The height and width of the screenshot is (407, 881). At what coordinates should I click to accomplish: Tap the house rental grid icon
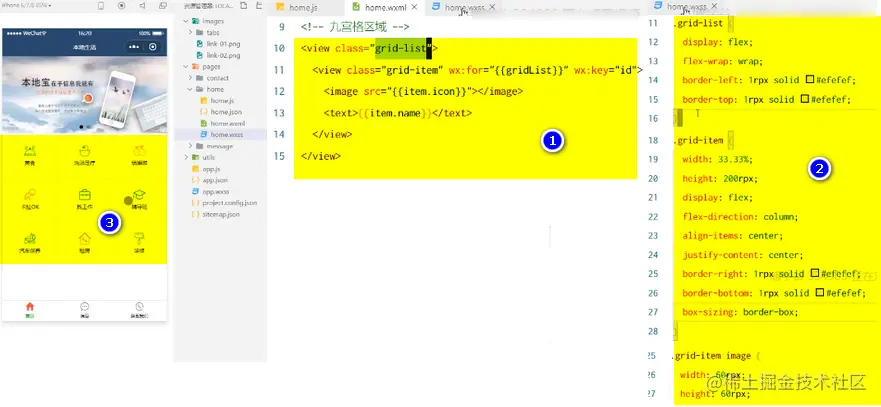[84, 238]
